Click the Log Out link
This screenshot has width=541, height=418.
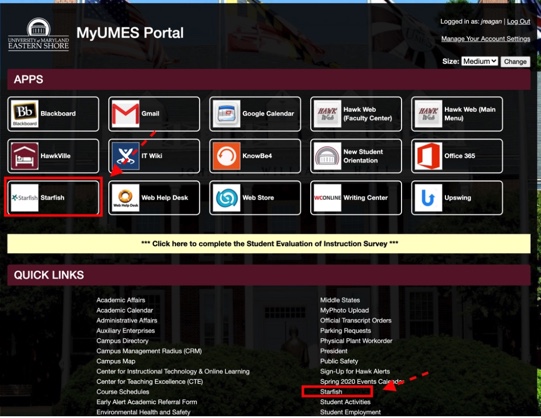(x=519, y=21)
